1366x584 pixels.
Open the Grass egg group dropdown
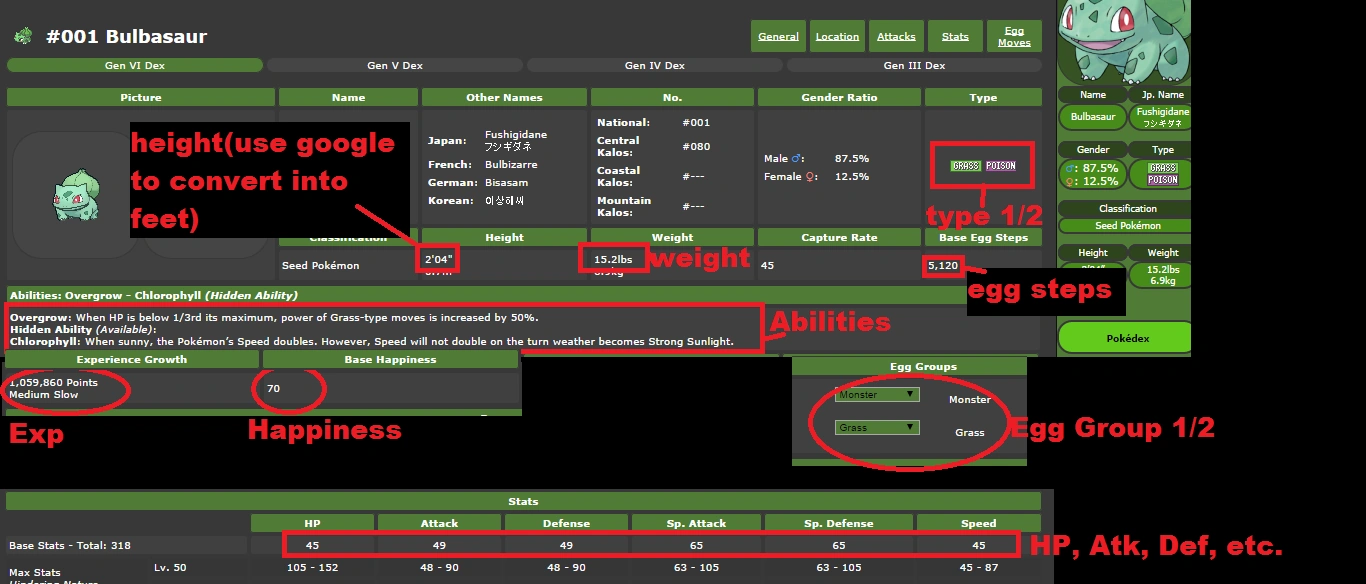(877, 427)
